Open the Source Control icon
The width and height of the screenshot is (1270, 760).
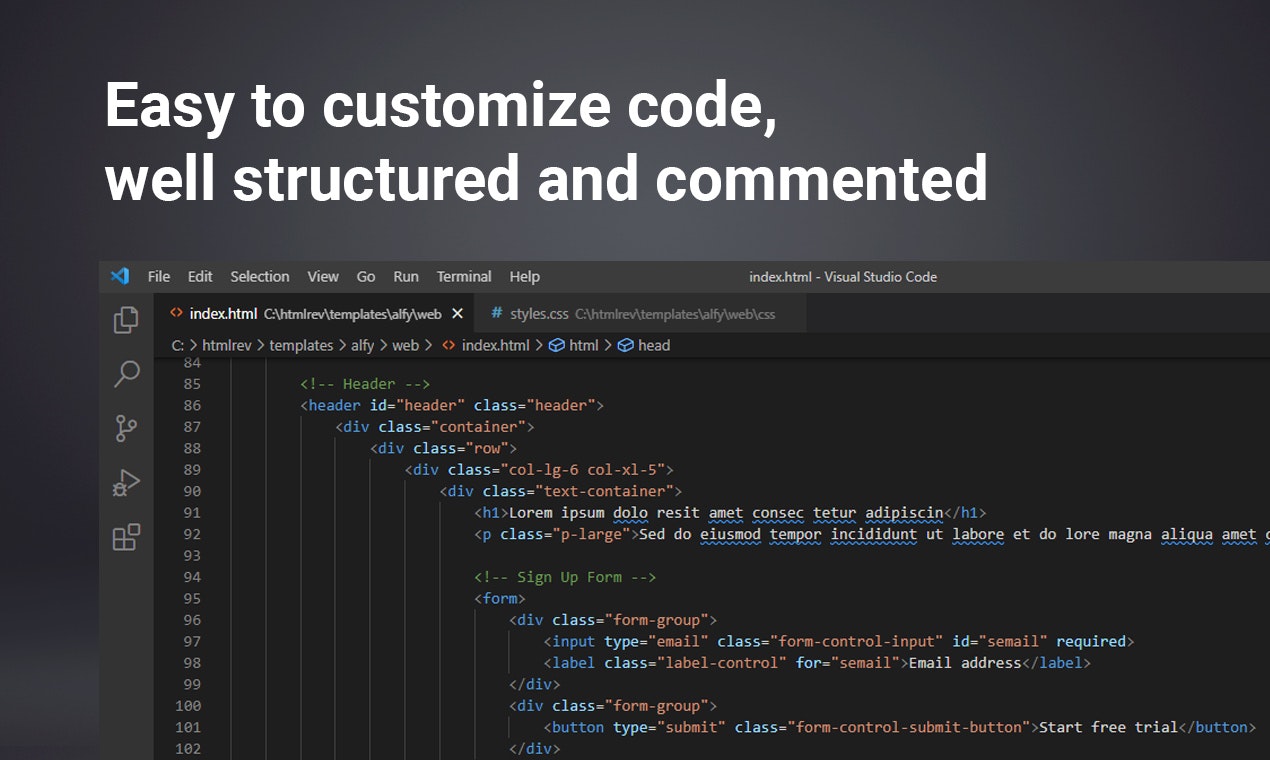point(126,429)
